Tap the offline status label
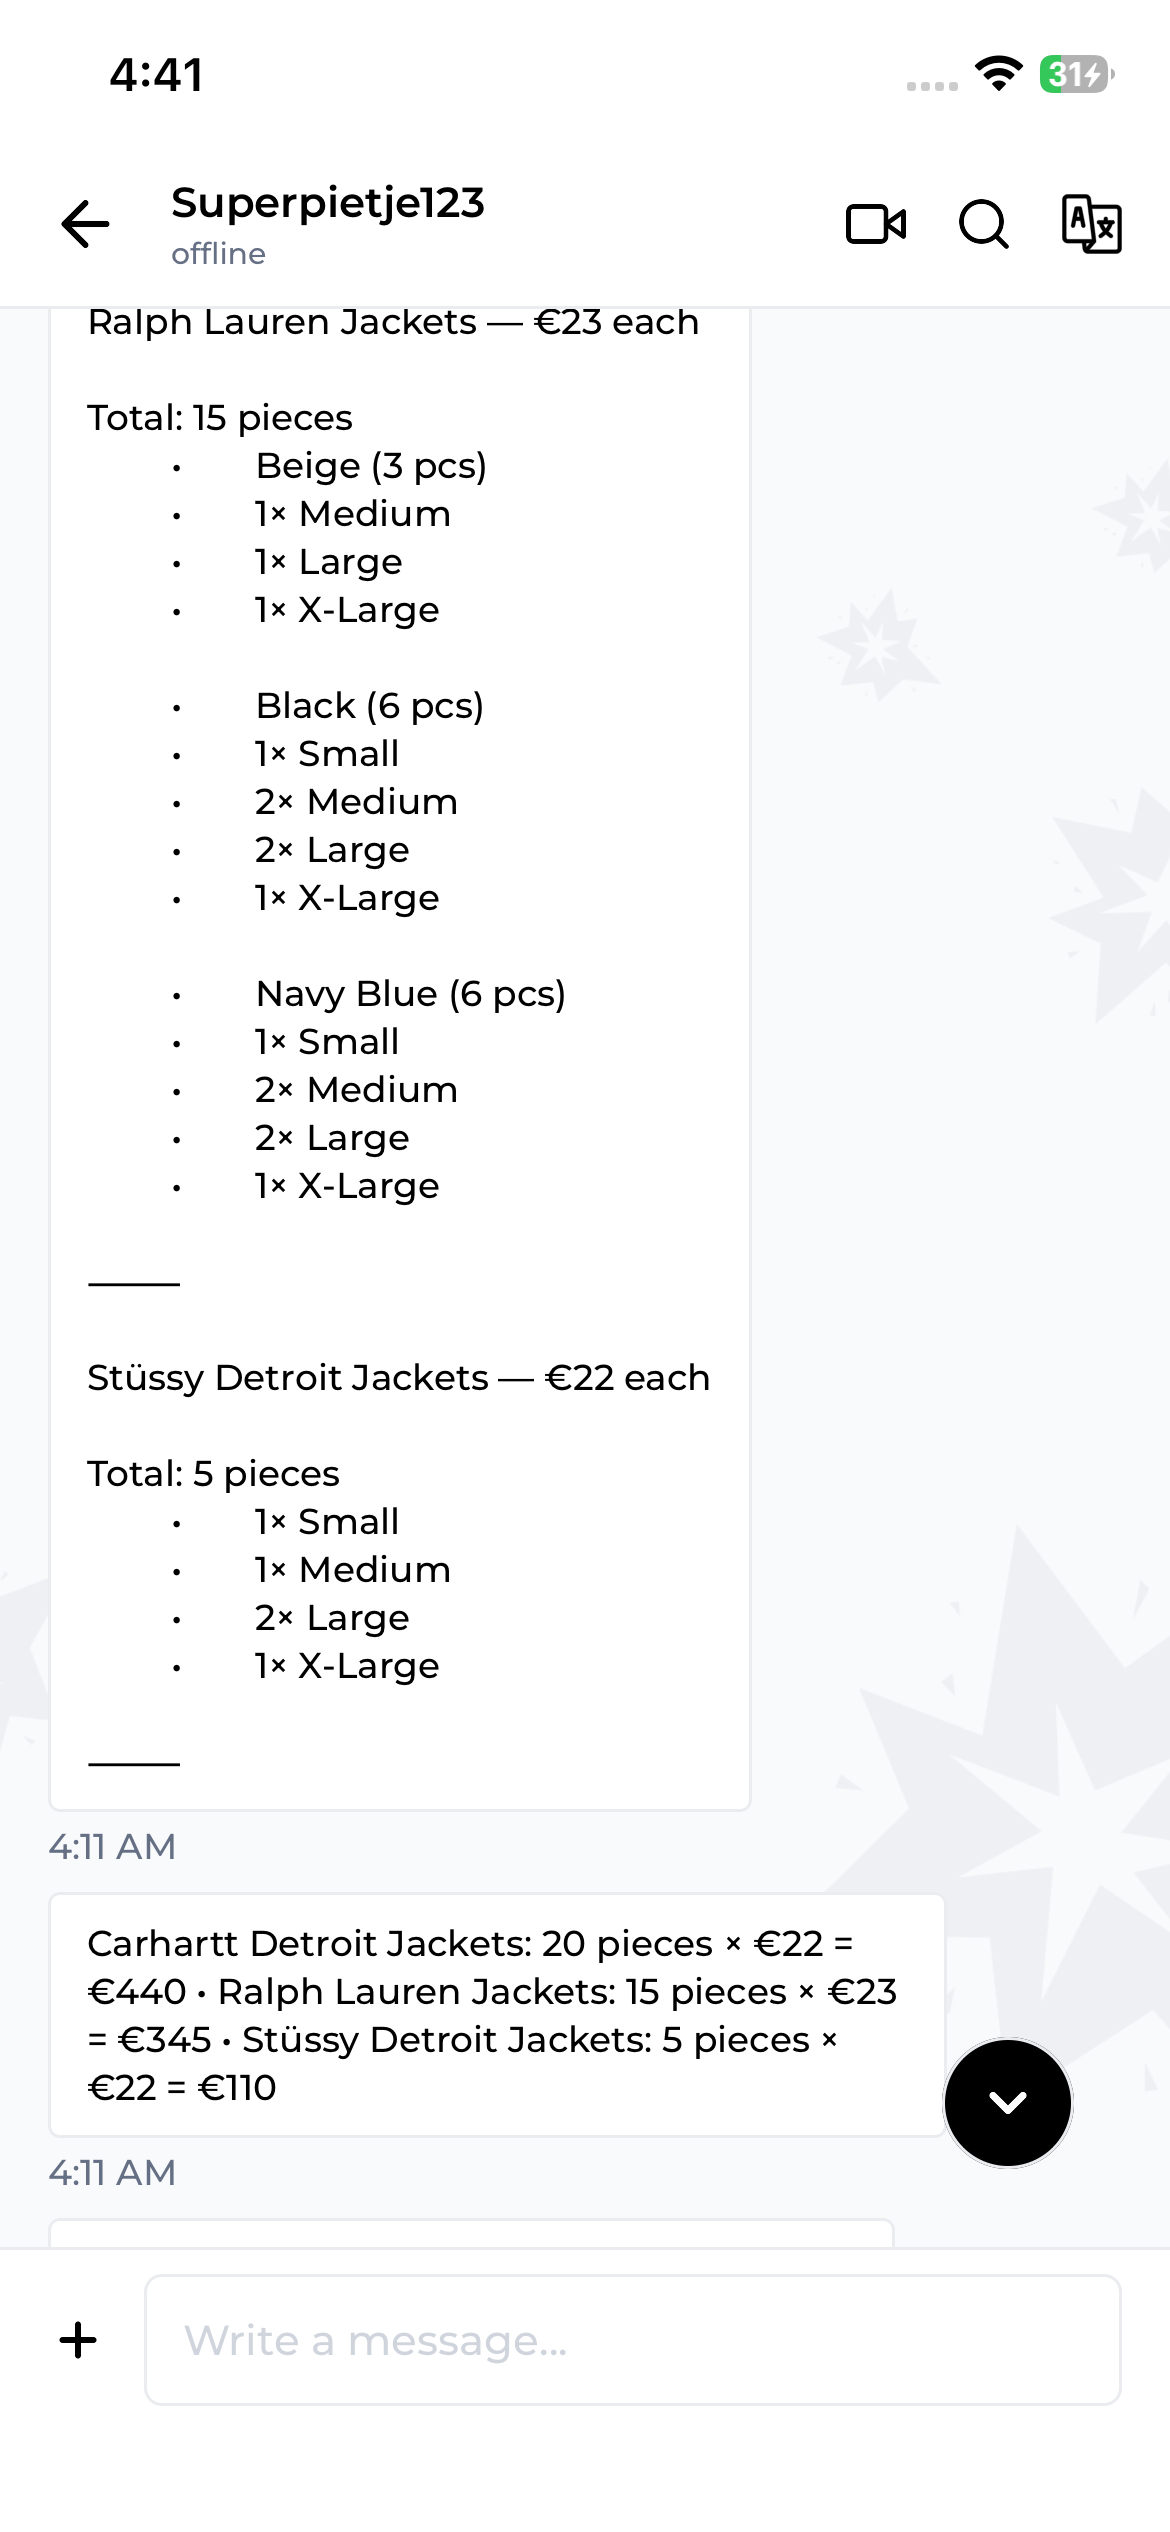 coord(218,254)
